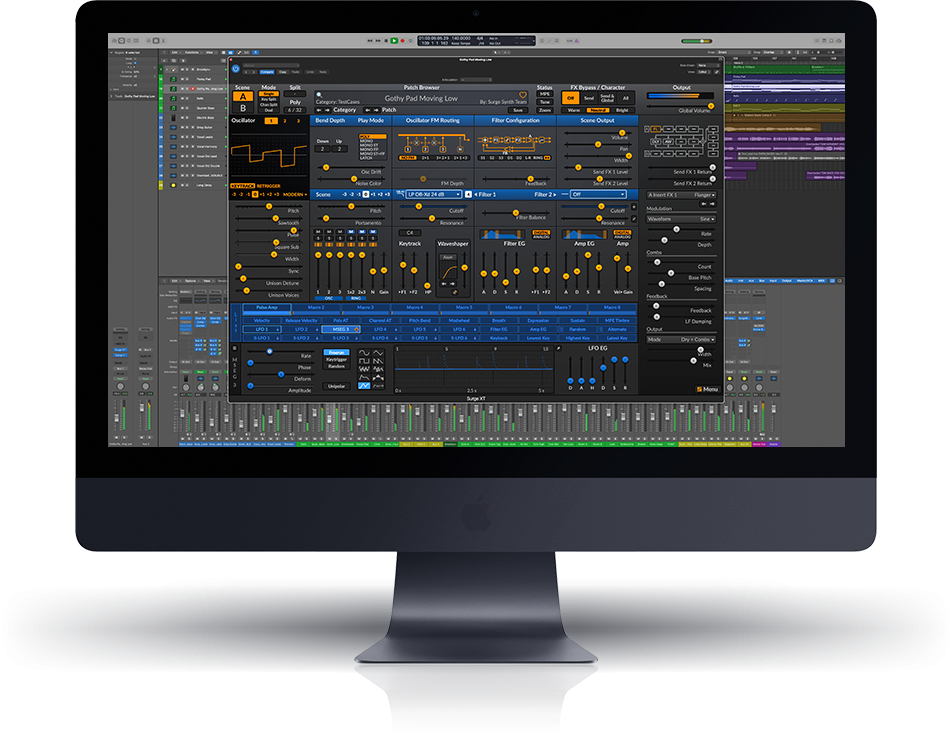Click the next patch arrow
This screenshot has width=952, height=735.
pos(376,110)
